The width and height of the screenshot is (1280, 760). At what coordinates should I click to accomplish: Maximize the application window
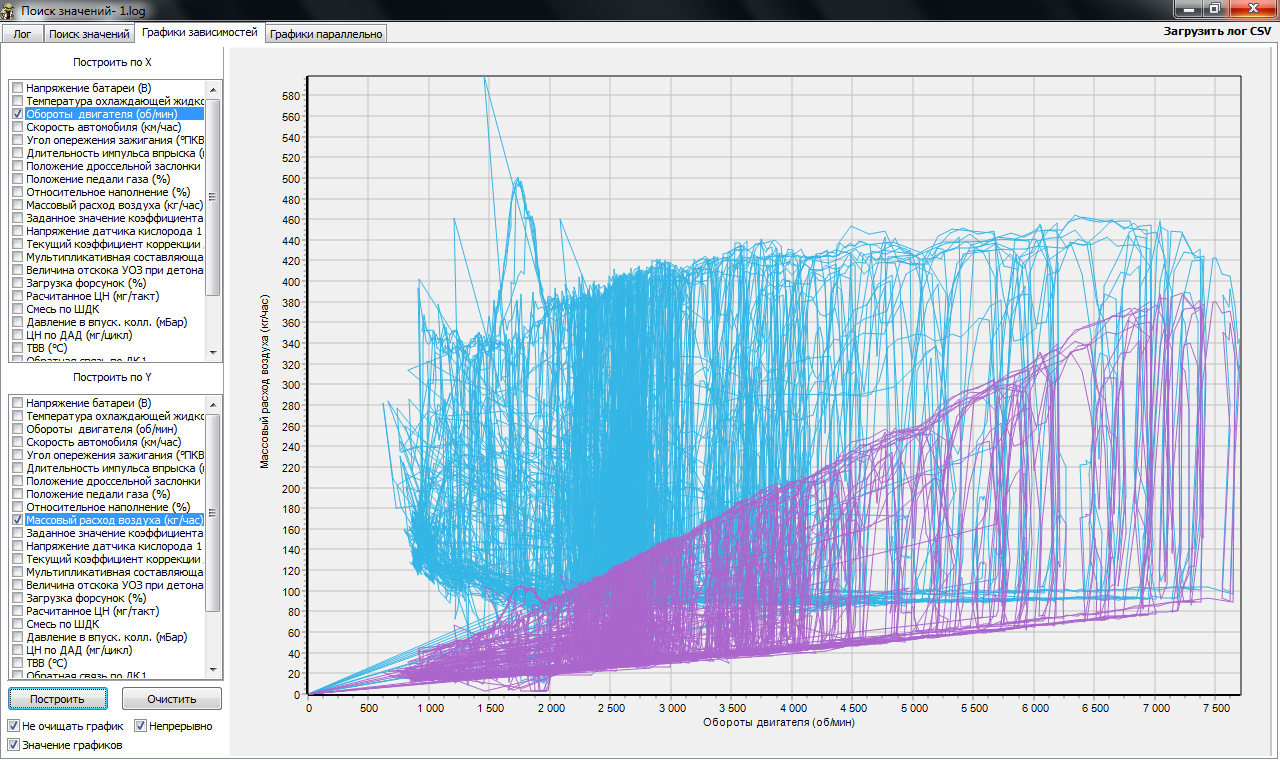point(1215,8)
